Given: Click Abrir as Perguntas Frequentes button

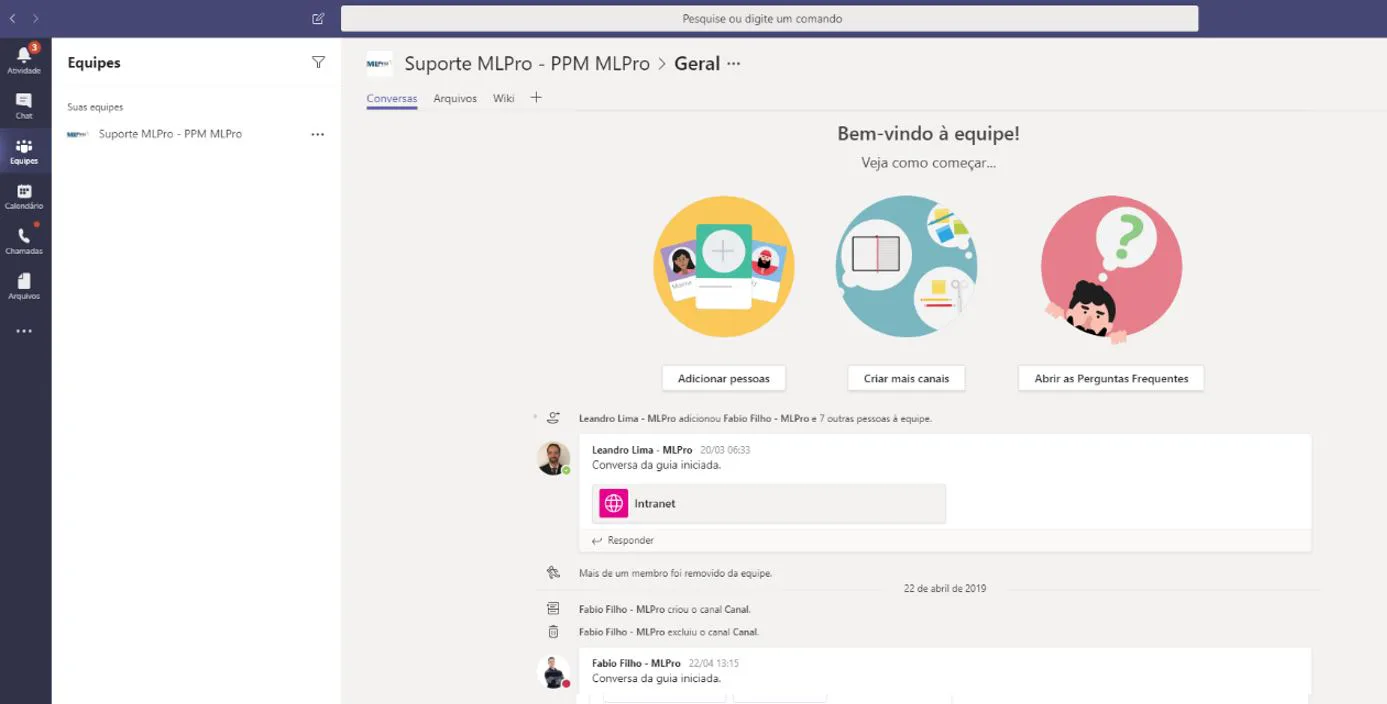Looking at the screenshot, I should [1111, 378].
